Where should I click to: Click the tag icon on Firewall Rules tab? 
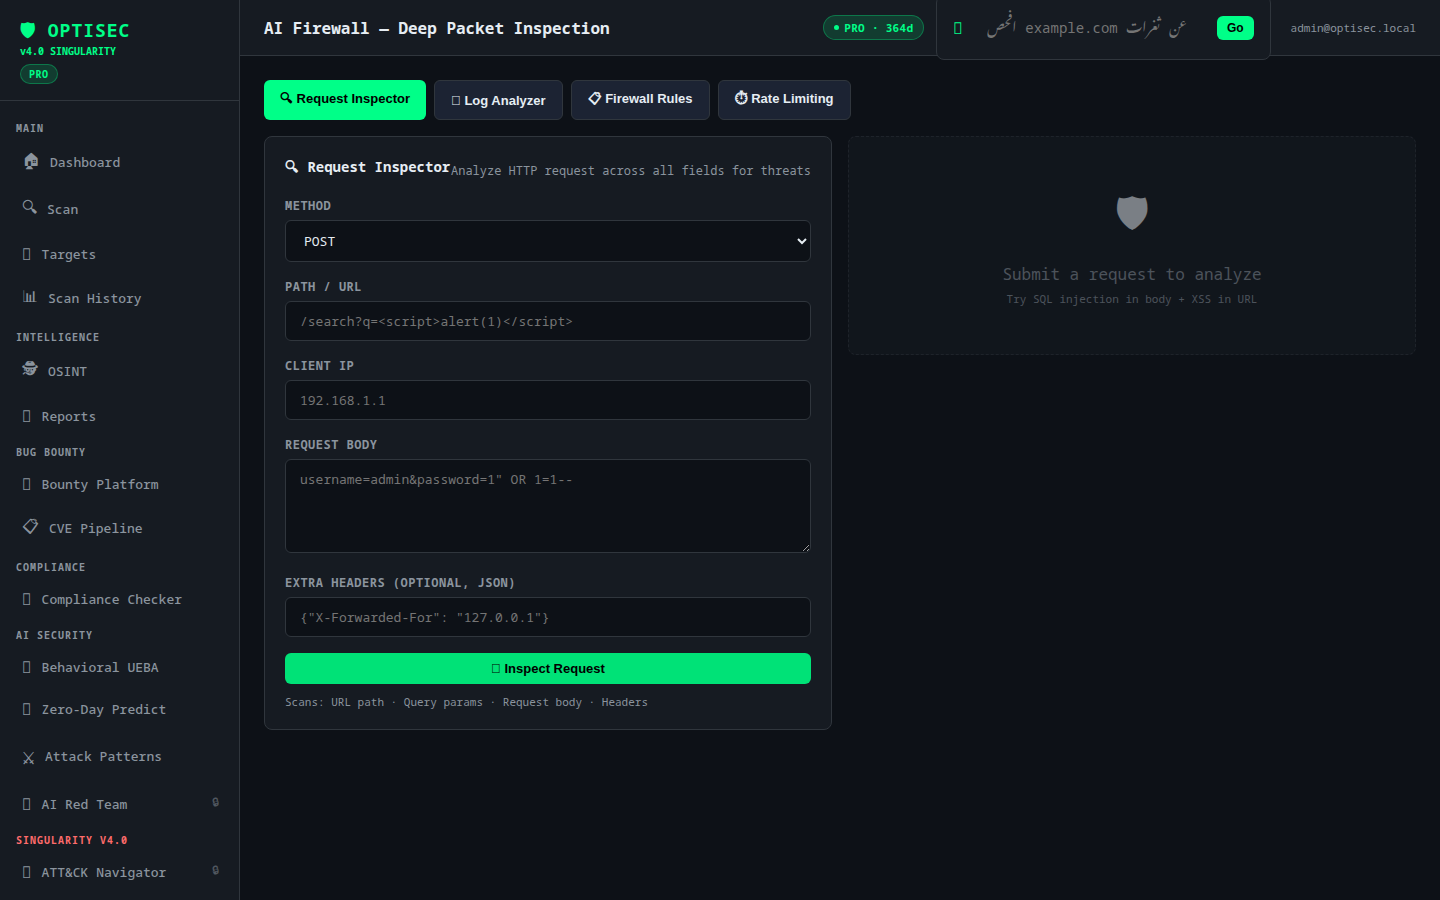point(595,98)
